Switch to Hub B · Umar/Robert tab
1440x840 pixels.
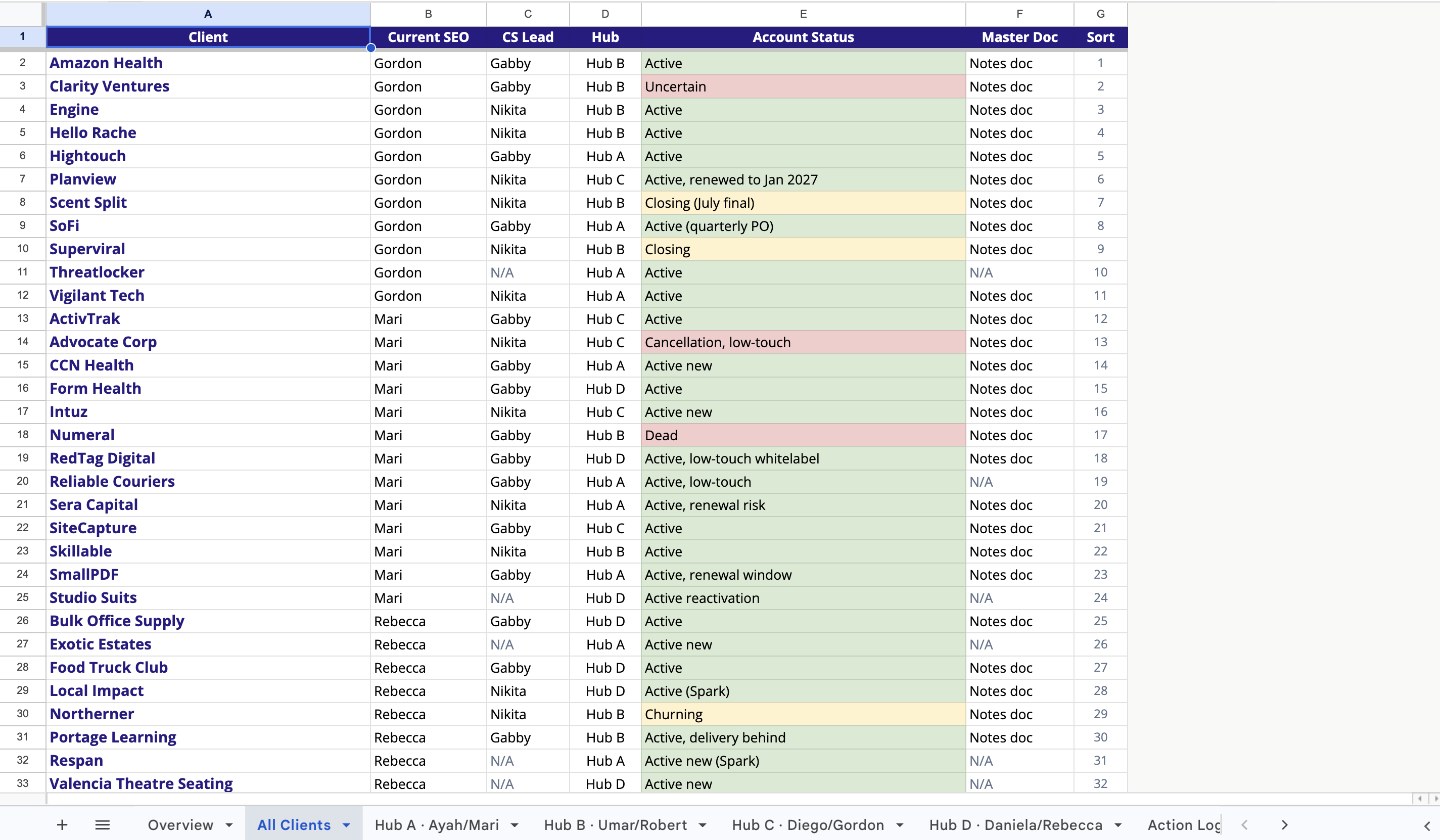point(615,825)
